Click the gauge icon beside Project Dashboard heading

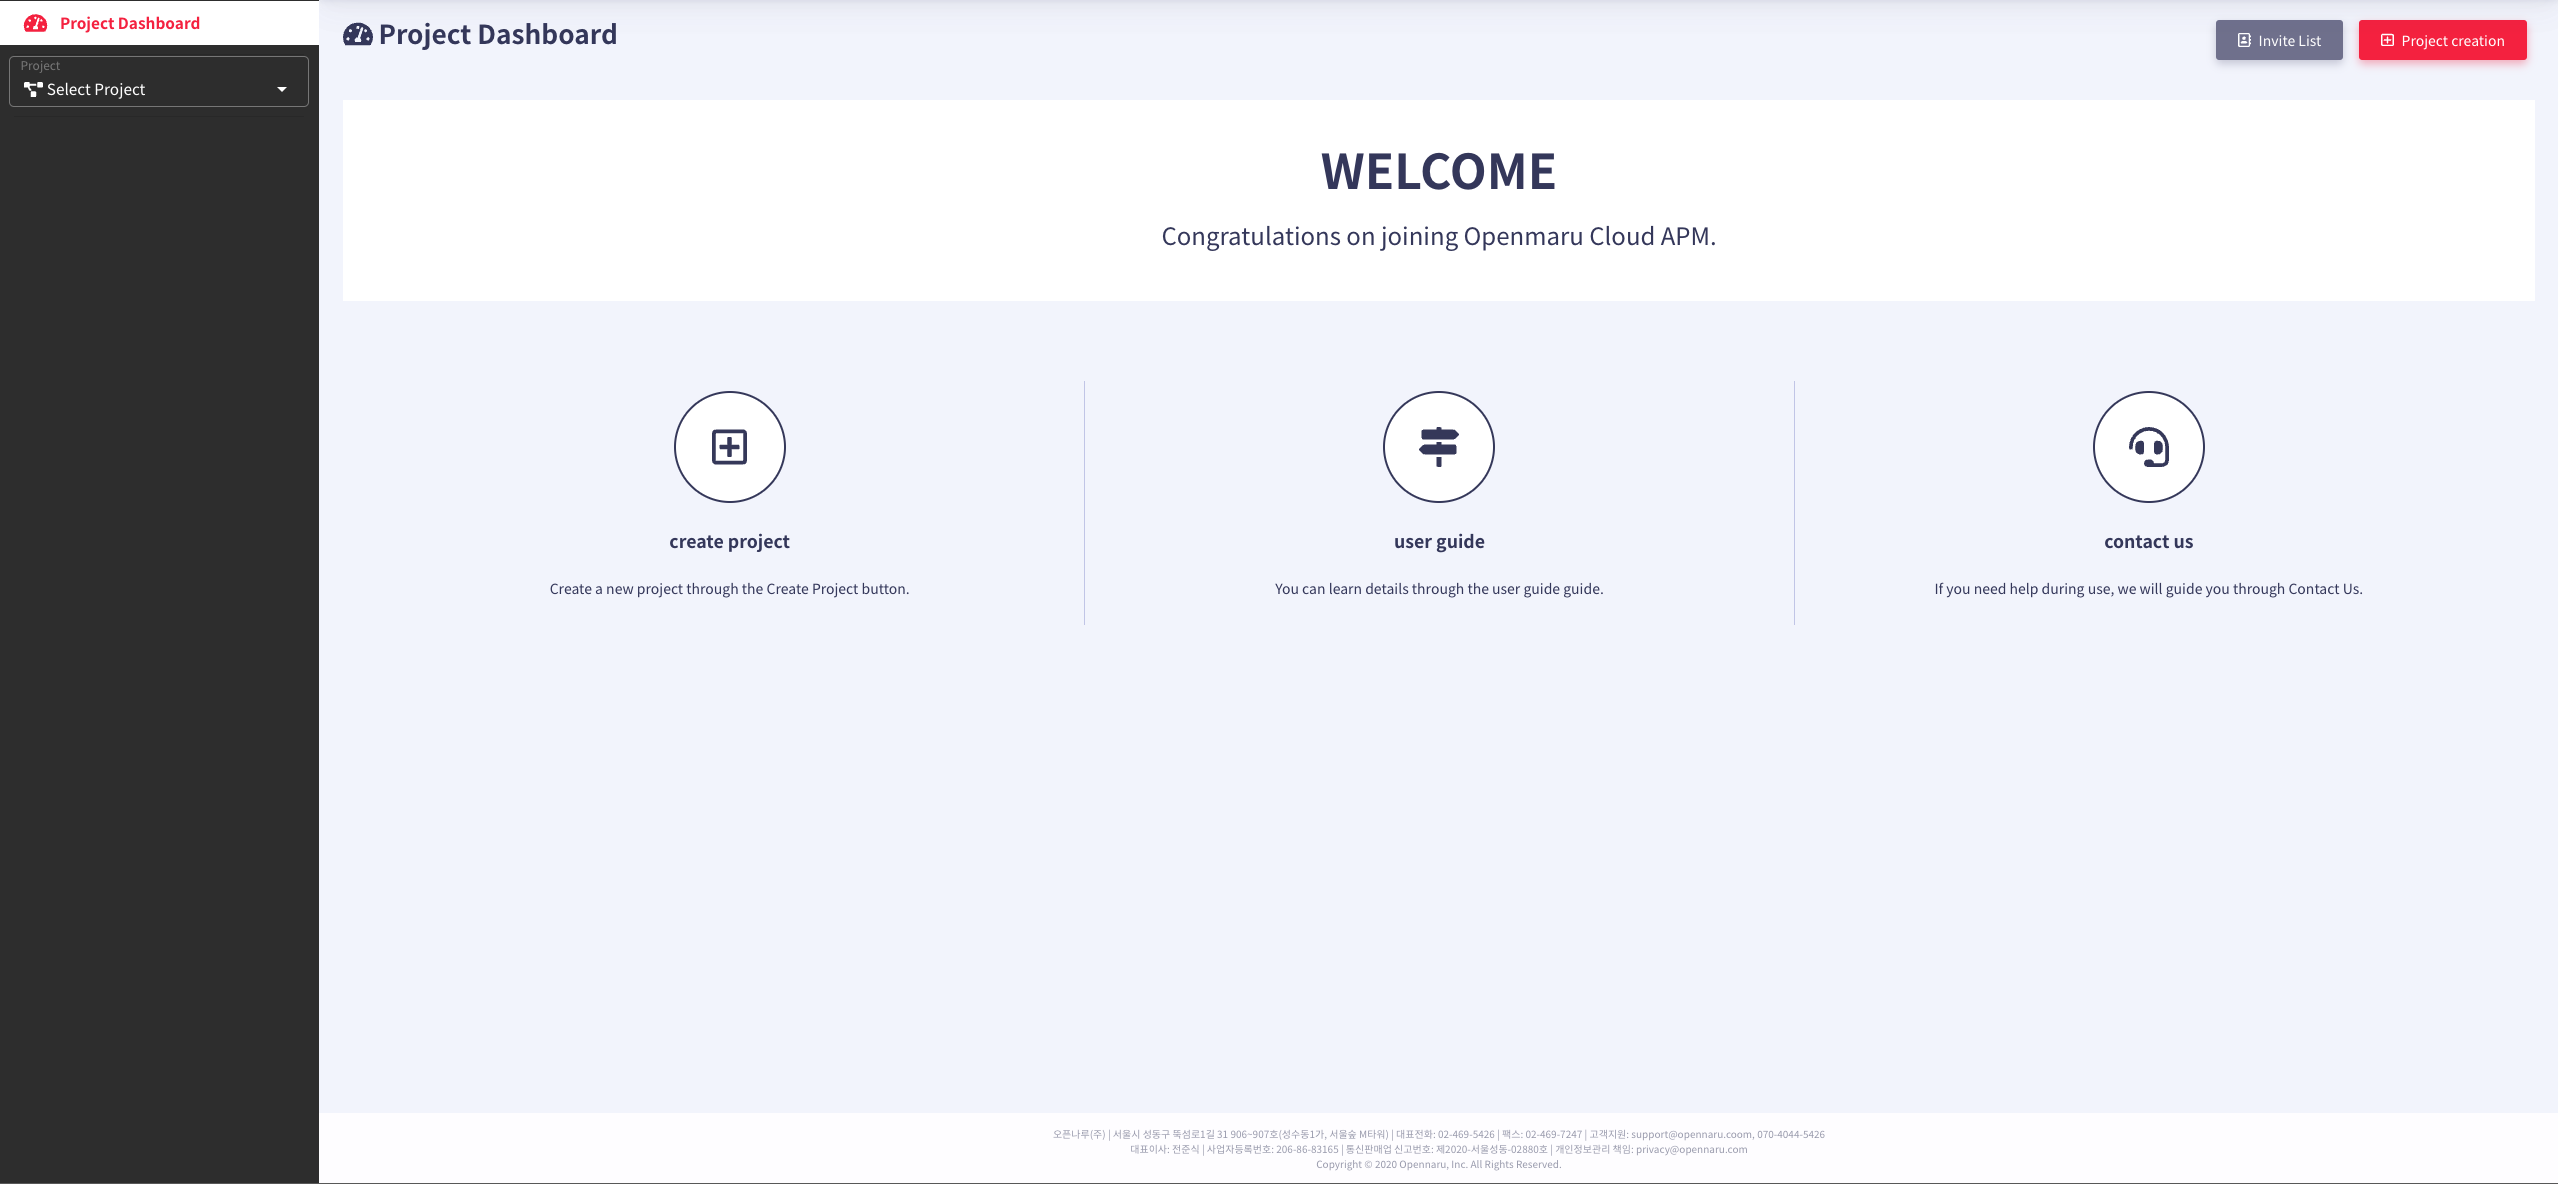click(x=357, y=35)
